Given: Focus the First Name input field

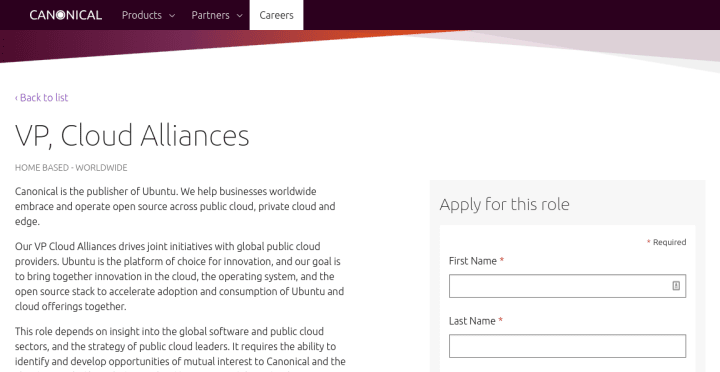Looking at the screenshot, I should coord(568,286).
